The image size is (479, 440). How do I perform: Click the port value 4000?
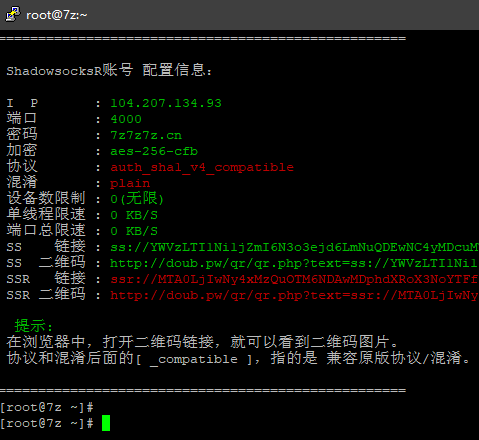(x=126, y=119)
